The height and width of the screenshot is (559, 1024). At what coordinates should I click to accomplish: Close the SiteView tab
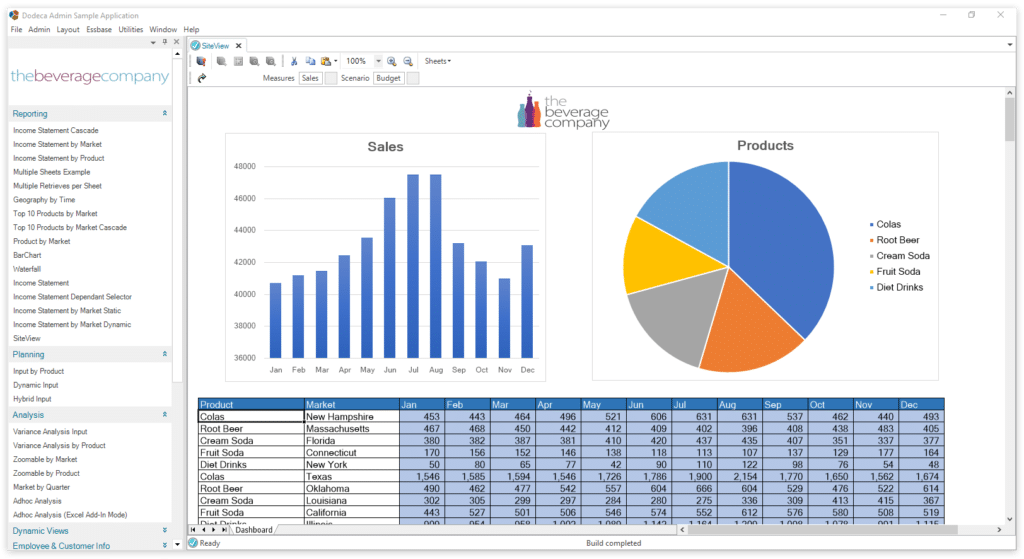click(238, 46)
